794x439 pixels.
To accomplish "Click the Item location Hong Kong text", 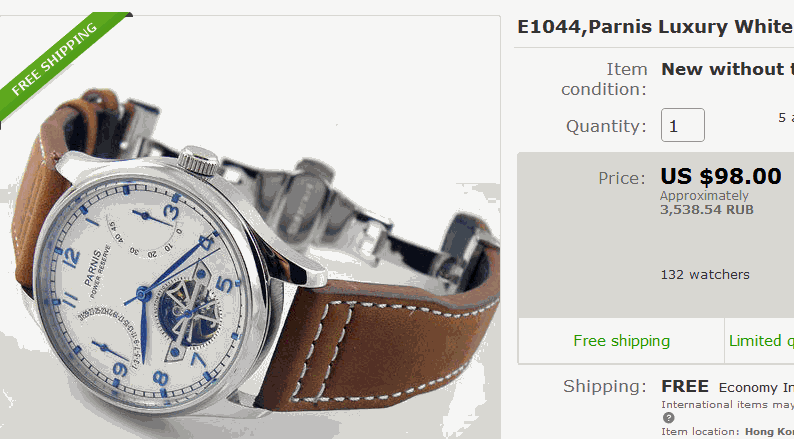I will (x=727, y=432).
